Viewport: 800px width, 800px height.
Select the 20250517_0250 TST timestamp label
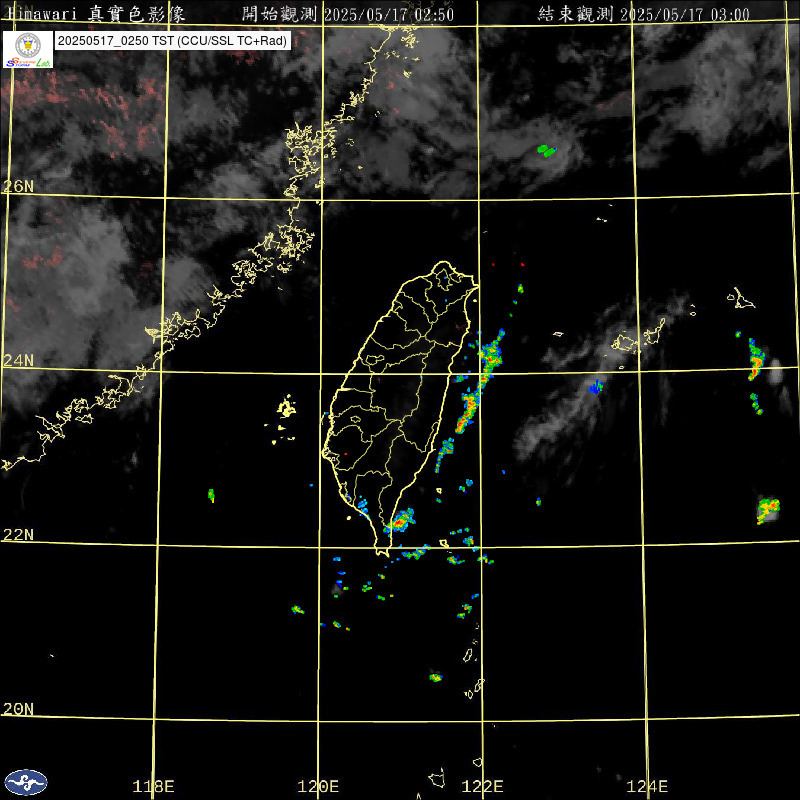point(173,41)
